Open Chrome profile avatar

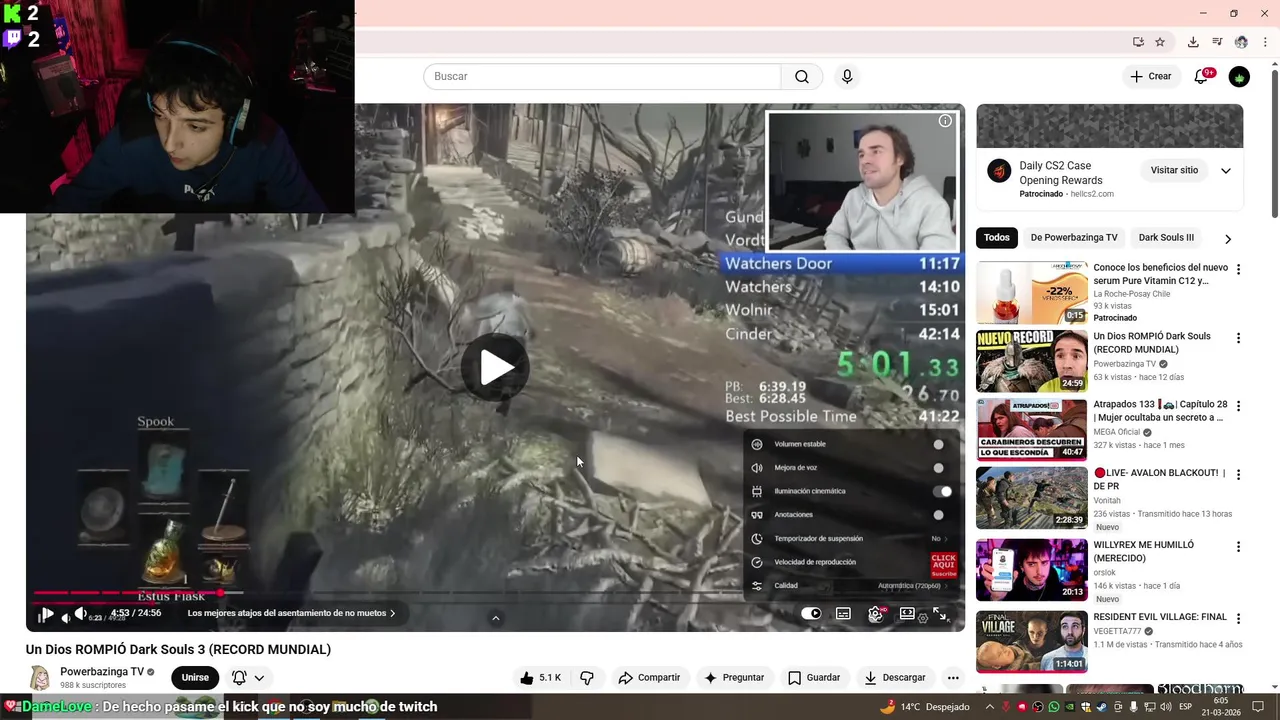(1241, 42)
